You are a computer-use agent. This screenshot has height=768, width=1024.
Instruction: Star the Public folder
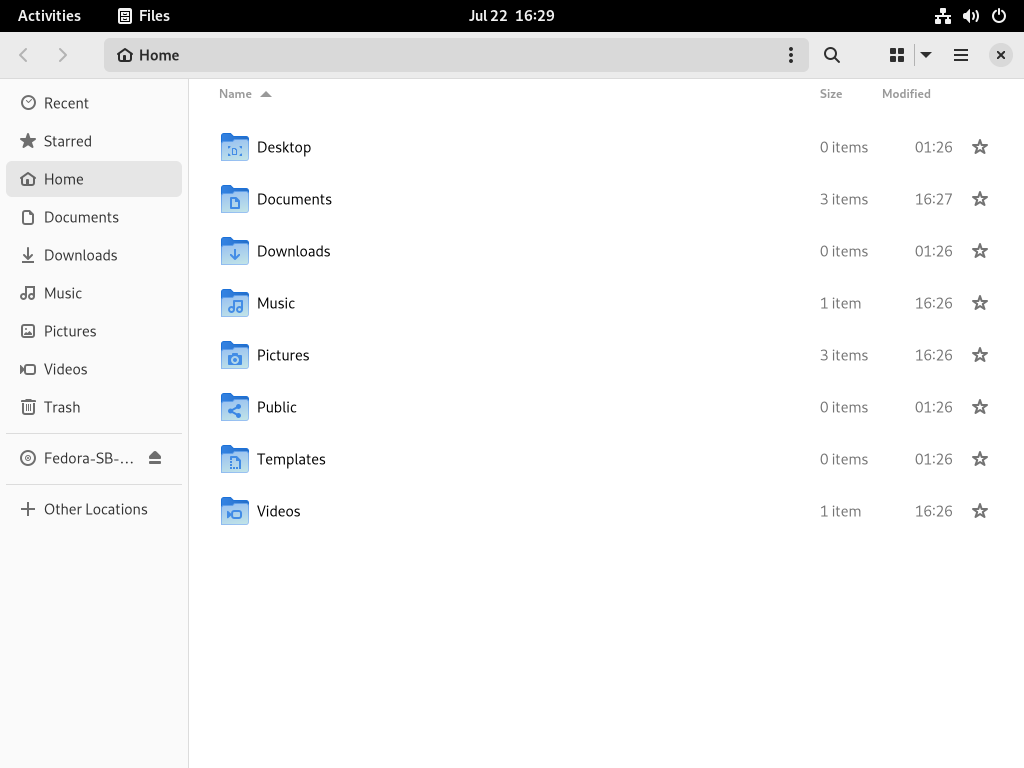click(x=980, y=407)
